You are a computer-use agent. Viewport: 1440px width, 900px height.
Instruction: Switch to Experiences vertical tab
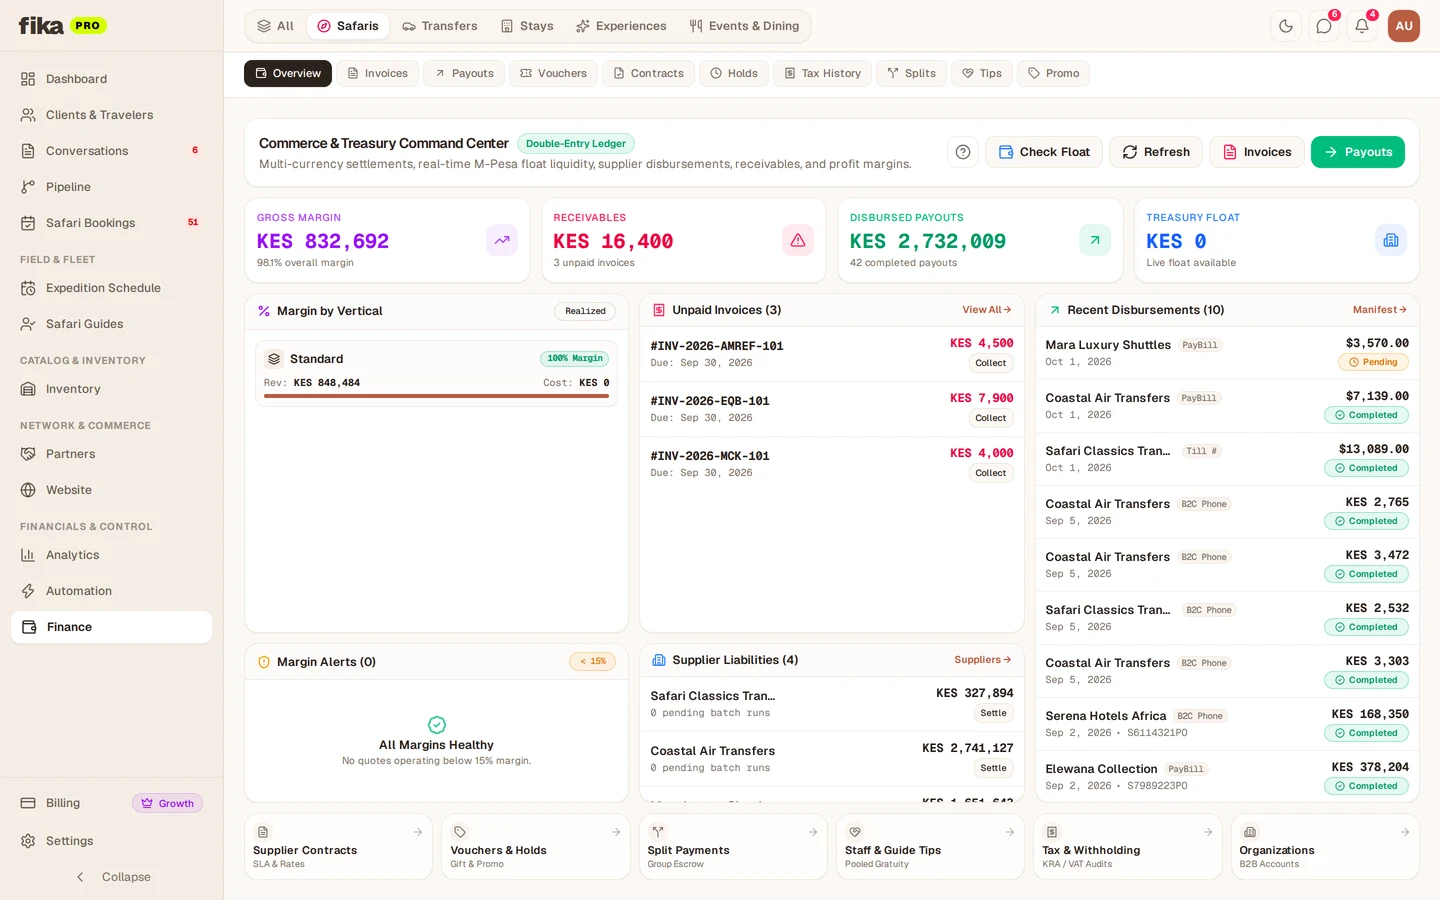621,26
